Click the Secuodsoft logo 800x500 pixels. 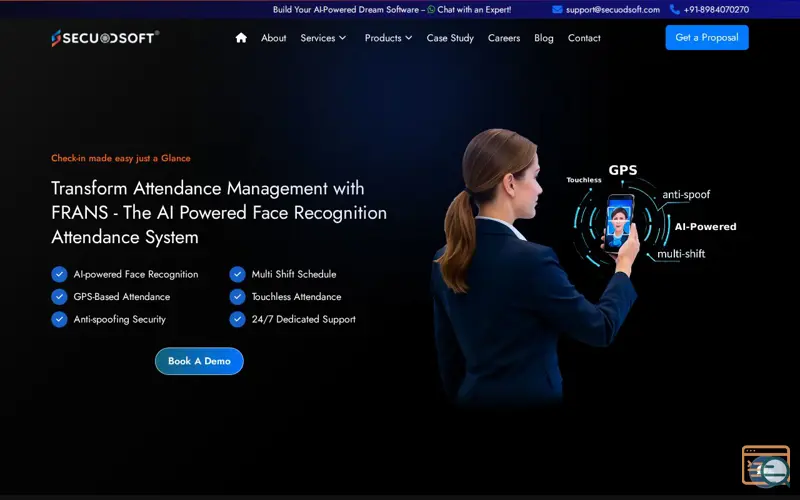[x=105, y=38]
